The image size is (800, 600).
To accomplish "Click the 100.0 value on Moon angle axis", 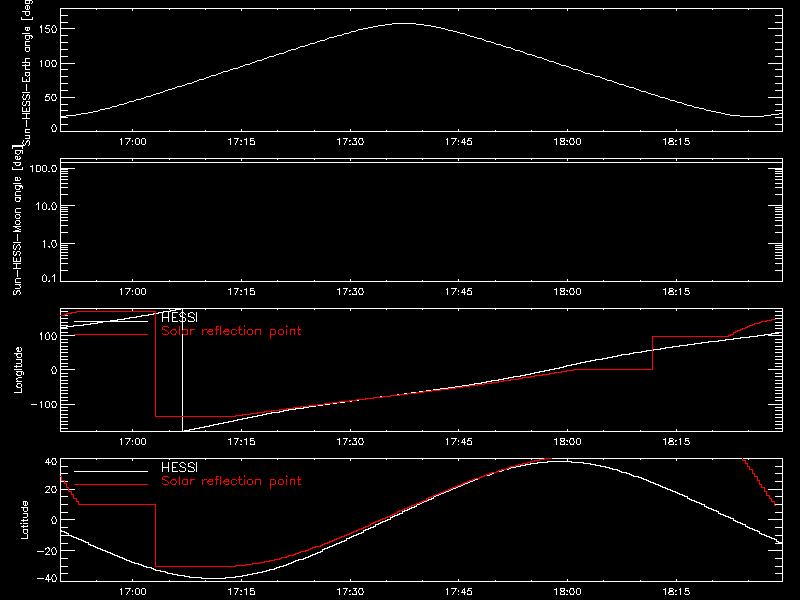I will point(43,168).
